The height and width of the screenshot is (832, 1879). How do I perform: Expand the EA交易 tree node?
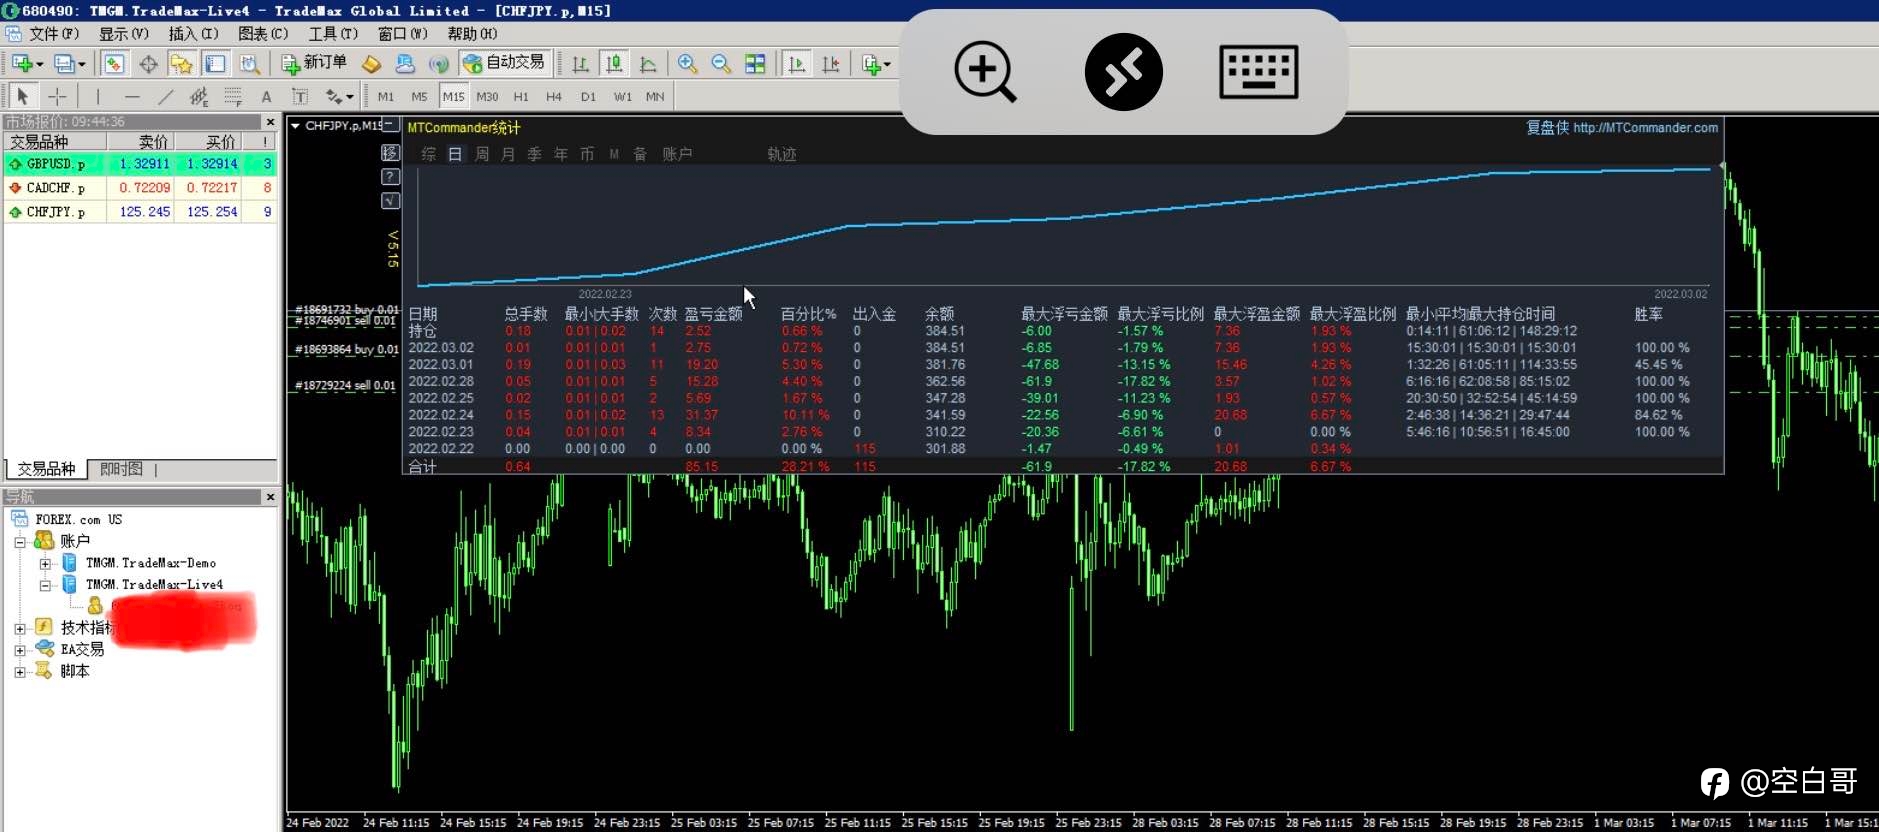coord(19,650)
